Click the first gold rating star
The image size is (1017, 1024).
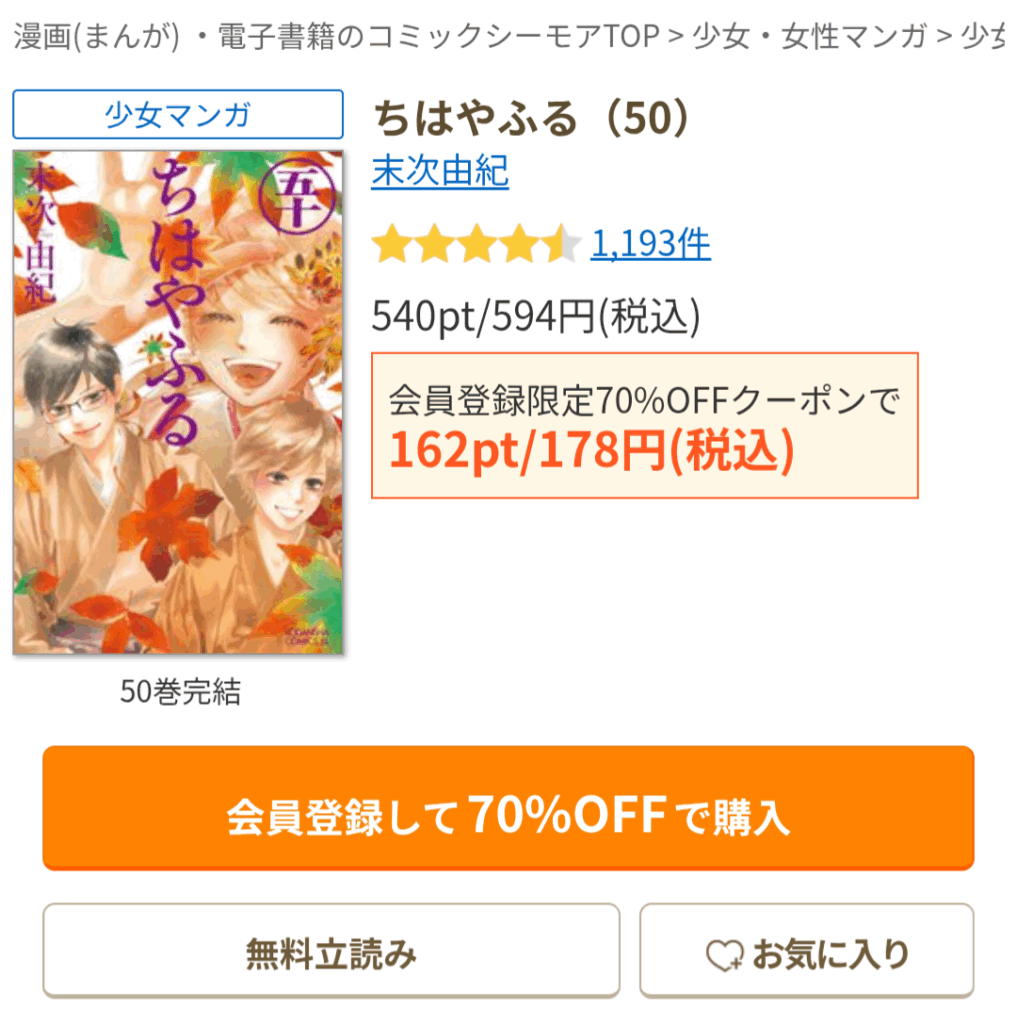pyautogui.click(x=393, y=244)
